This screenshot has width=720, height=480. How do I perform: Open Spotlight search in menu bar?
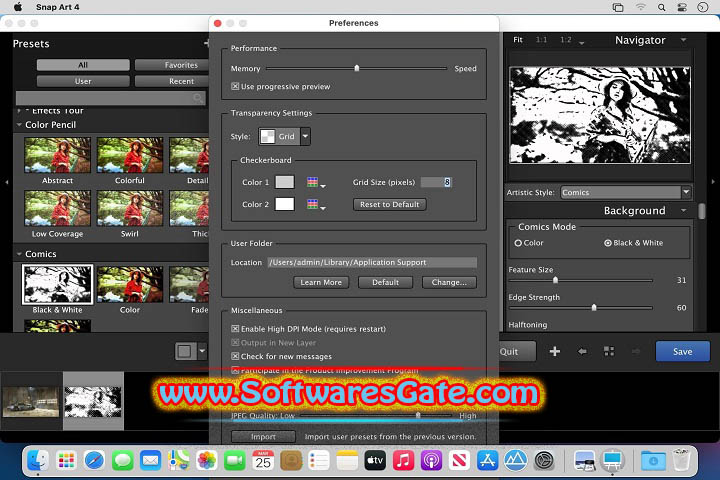(x=662, y=7)
